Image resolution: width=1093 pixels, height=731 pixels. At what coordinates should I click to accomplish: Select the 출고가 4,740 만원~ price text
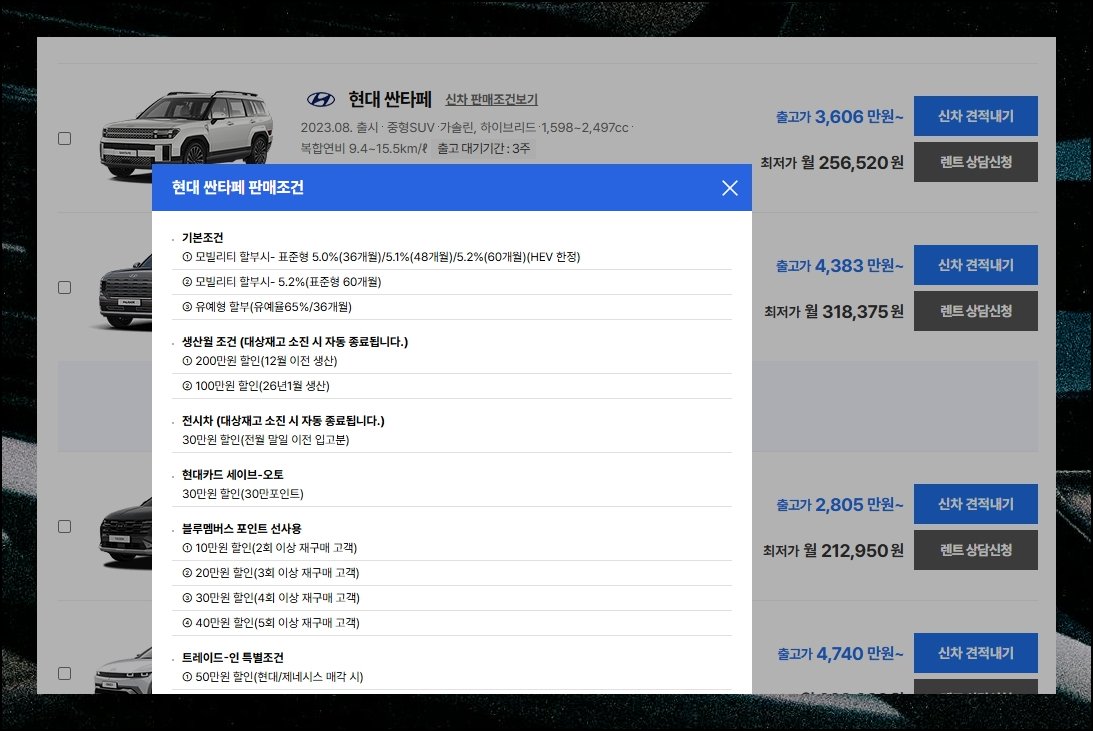[839, 654]
